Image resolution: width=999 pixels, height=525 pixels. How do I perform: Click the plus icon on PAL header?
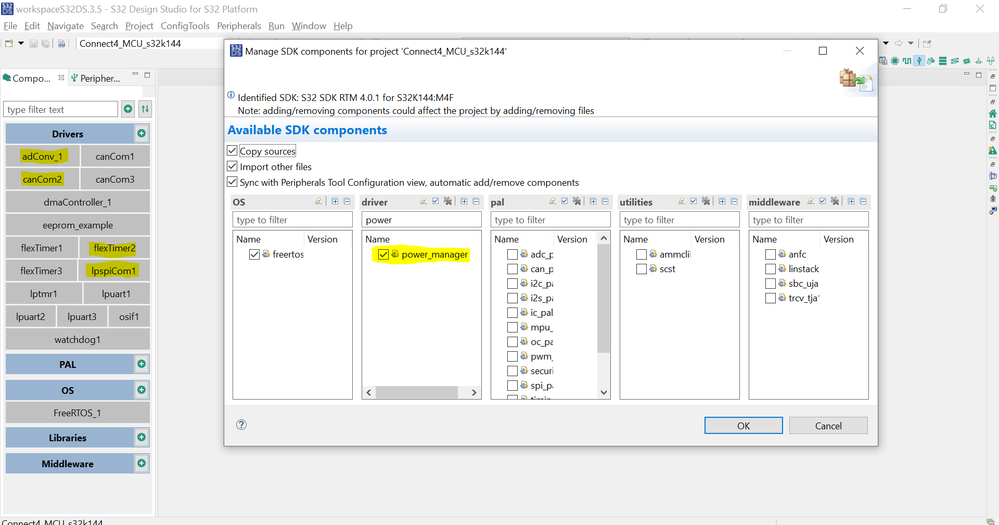pyautogui.click(x=141, y=364)
